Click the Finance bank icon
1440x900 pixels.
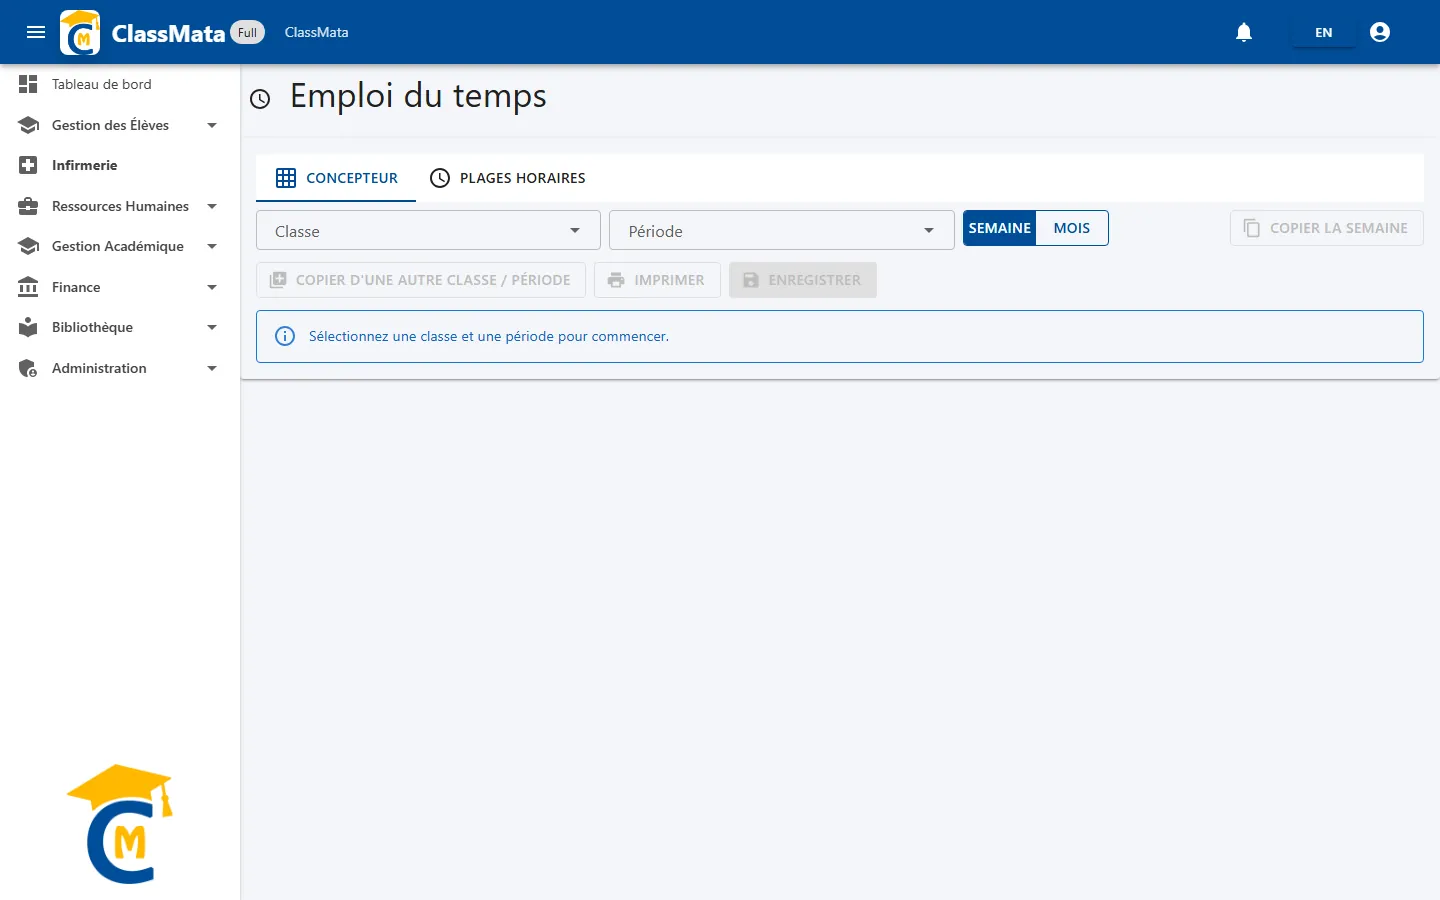pos(28,287)
